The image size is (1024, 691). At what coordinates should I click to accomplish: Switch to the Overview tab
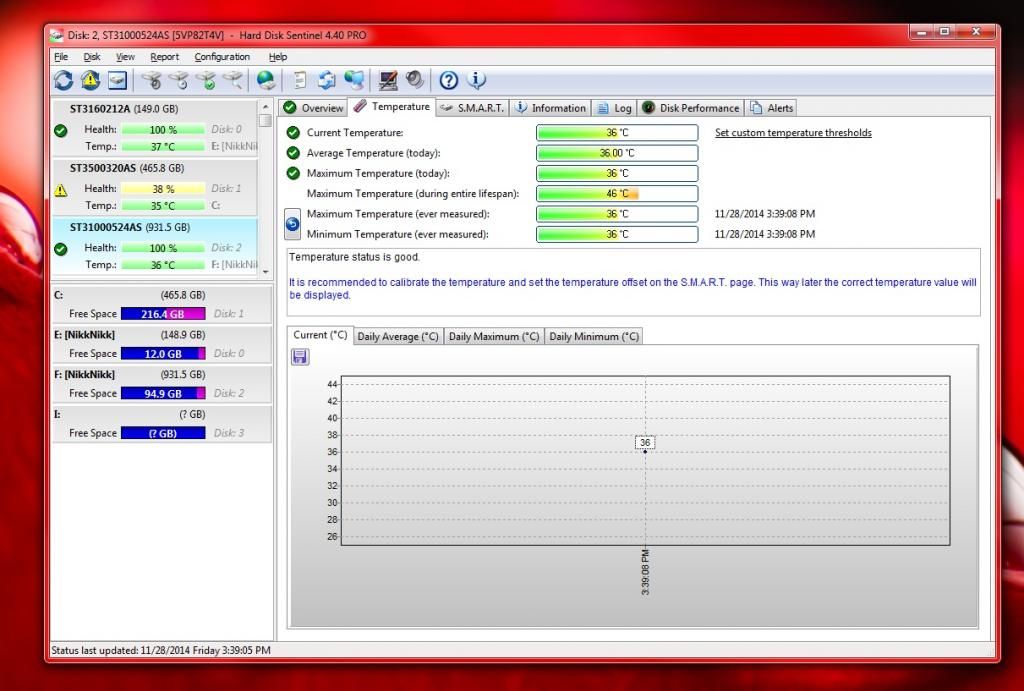313,108
